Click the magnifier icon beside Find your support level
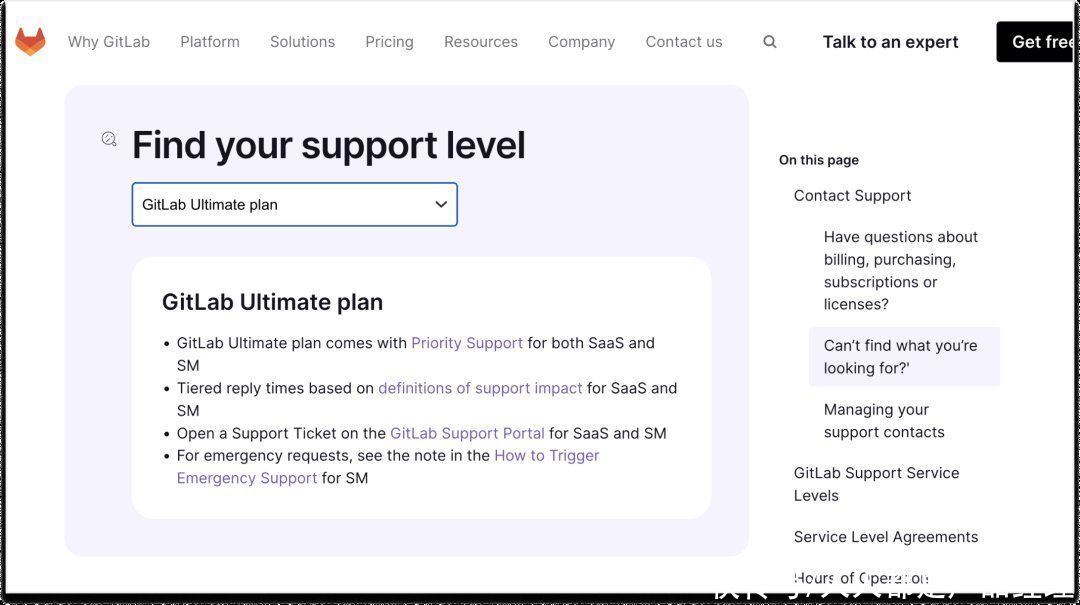Image resolution: width=1080 pixels, height=605 pixels. [109, 139]
